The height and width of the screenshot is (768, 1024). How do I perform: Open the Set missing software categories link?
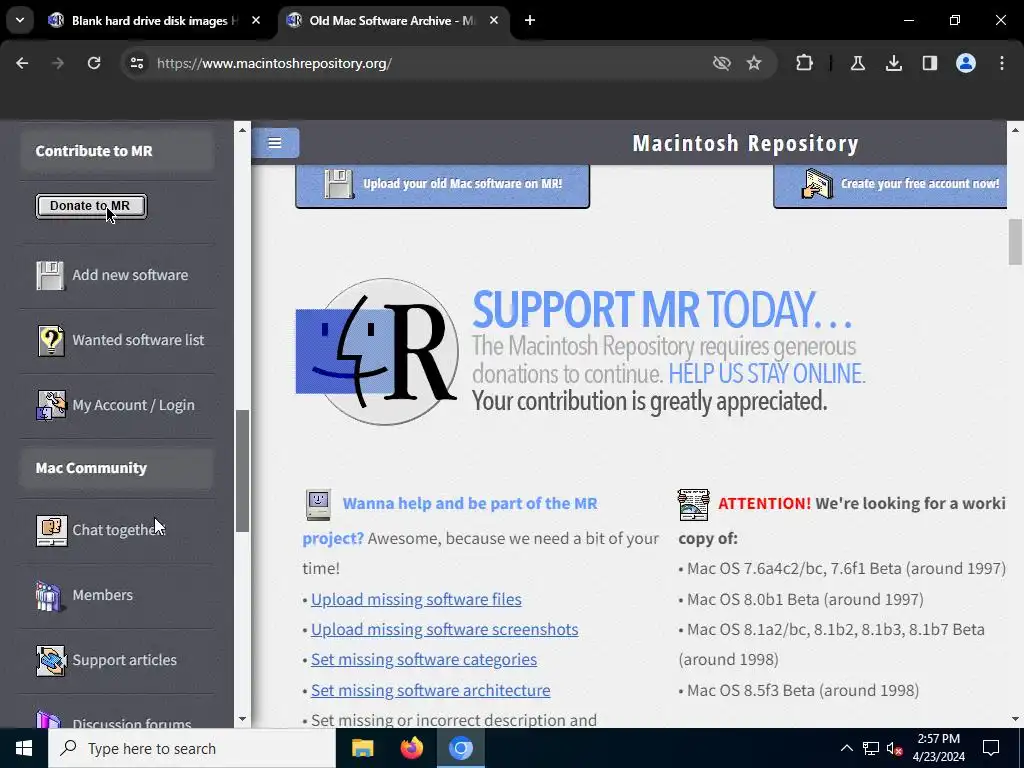pos(424,660)
